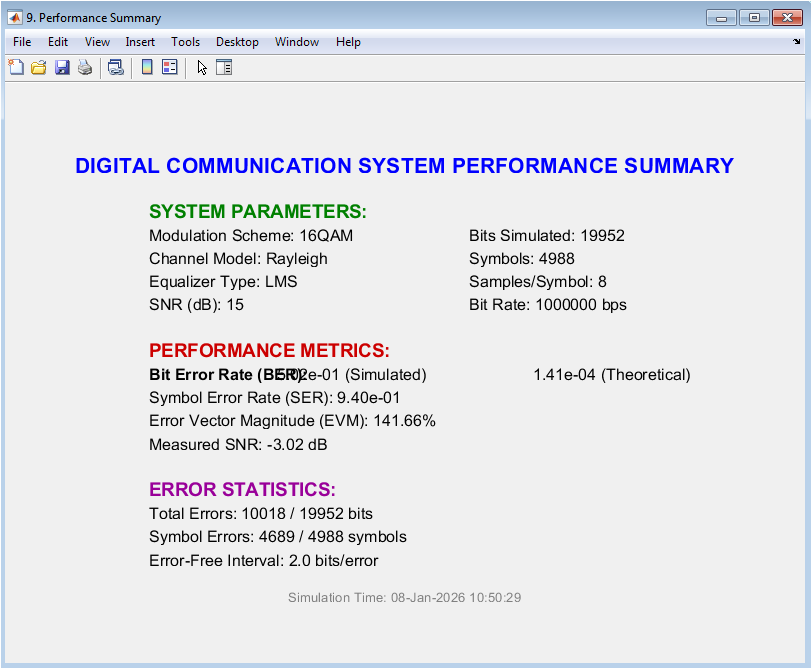Open the Insert menu
This screenshot has height=669, width=812.
pos(140,42)
